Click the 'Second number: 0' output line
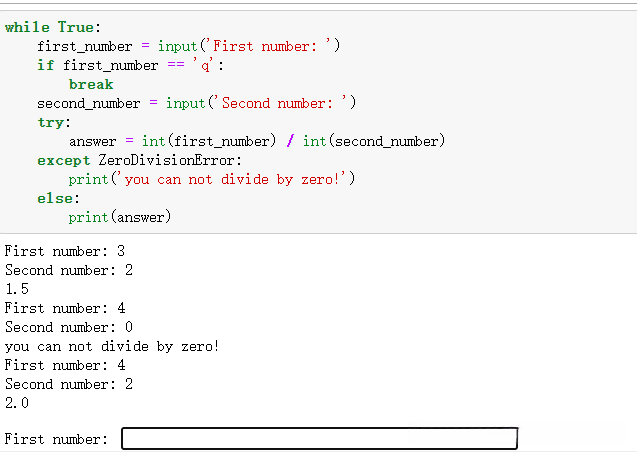 pos(69,327)
